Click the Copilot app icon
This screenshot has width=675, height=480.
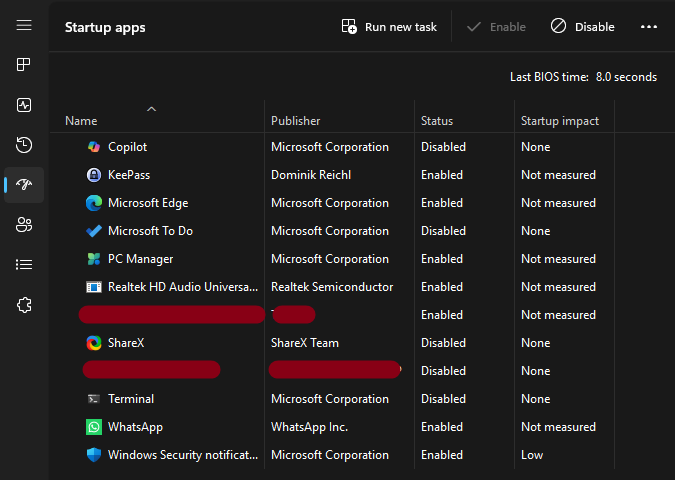pyautogui.click(x=94, y=147)
